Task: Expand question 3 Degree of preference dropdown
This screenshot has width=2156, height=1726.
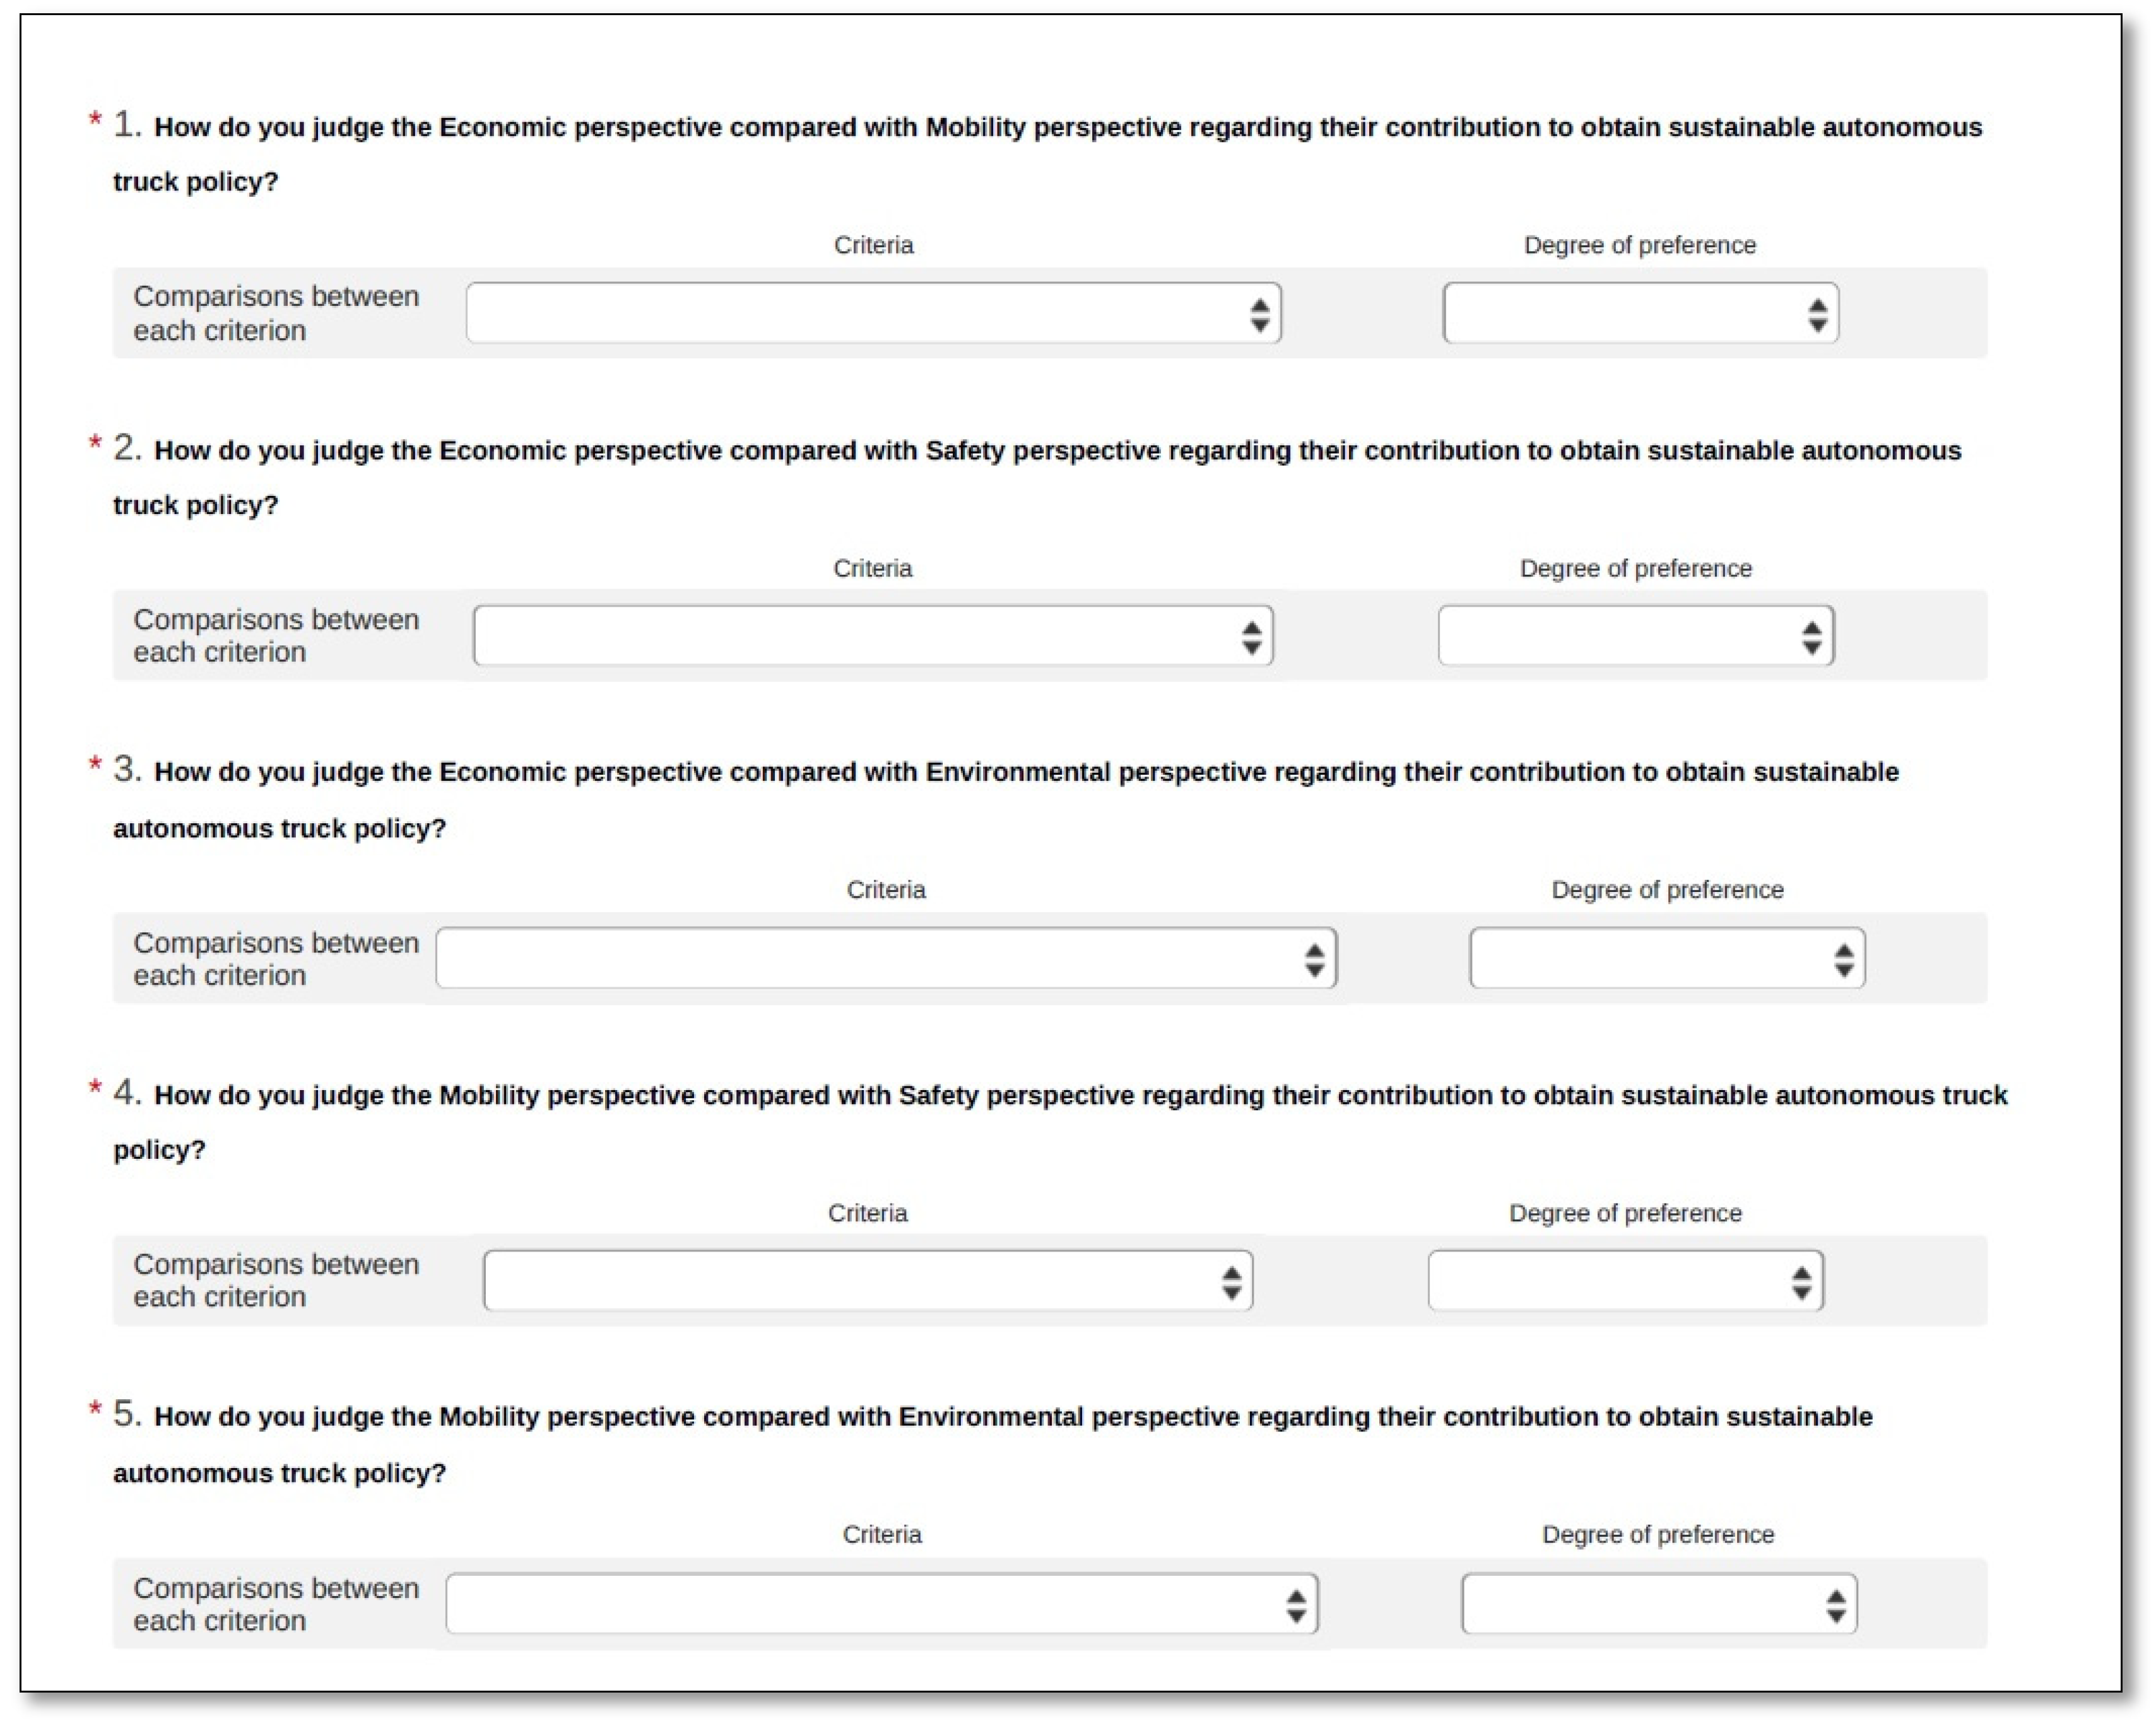Action: tap(1667, 958)
